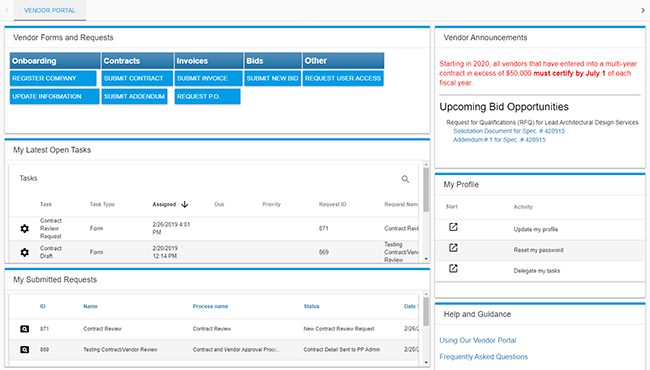Click Reset my password text
Screen dimensions: 650x370
click(x=538, y=250)
